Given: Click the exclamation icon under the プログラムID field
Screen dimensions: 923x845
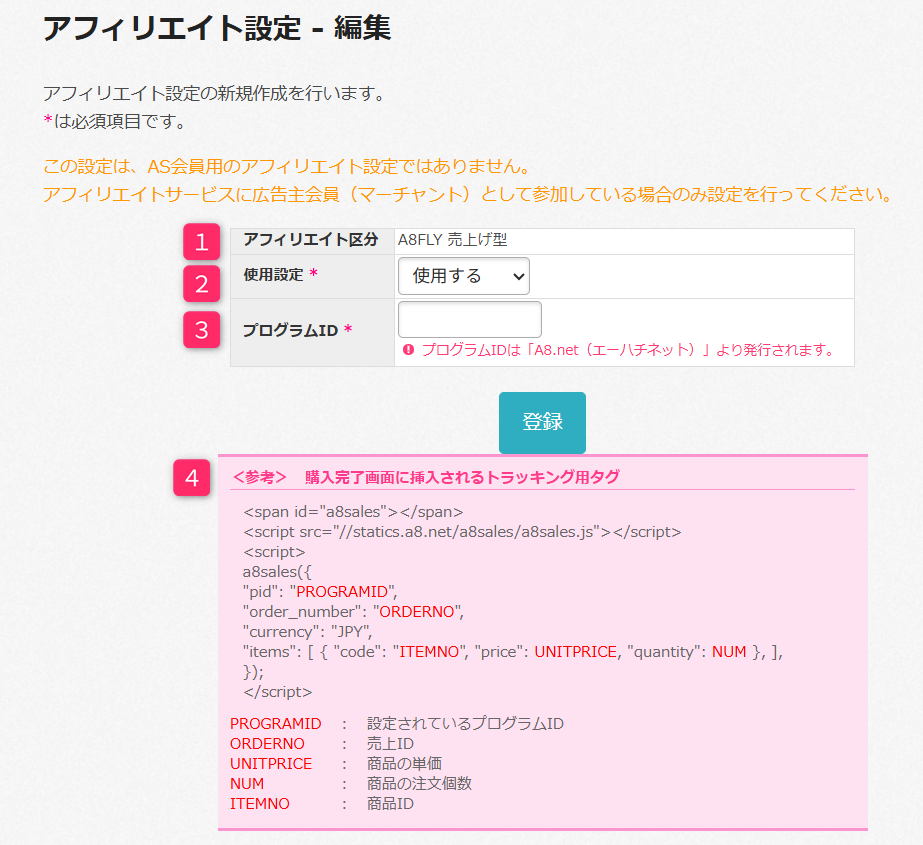Looking at the screenshot, I should (x=408, y=350).
